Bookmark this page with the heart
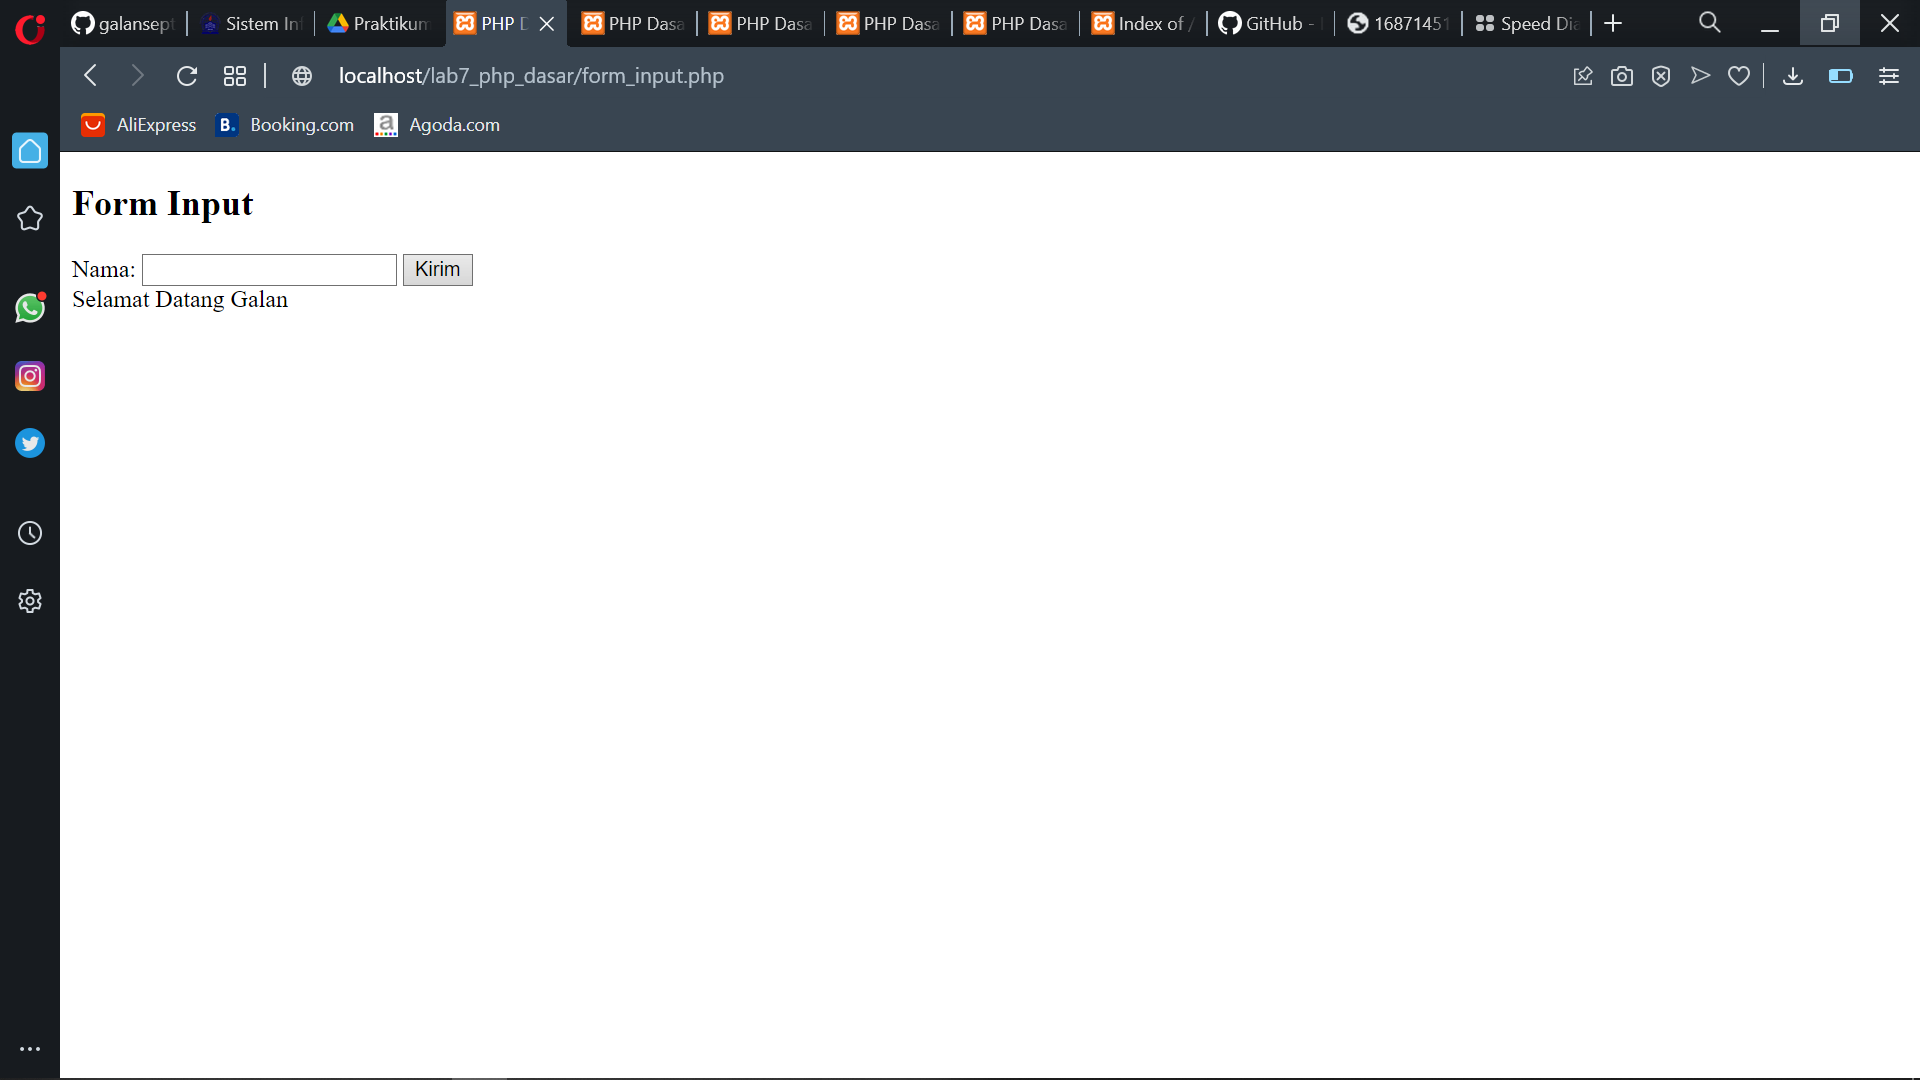The image size is (1920, 1080). coord(1739,75)
